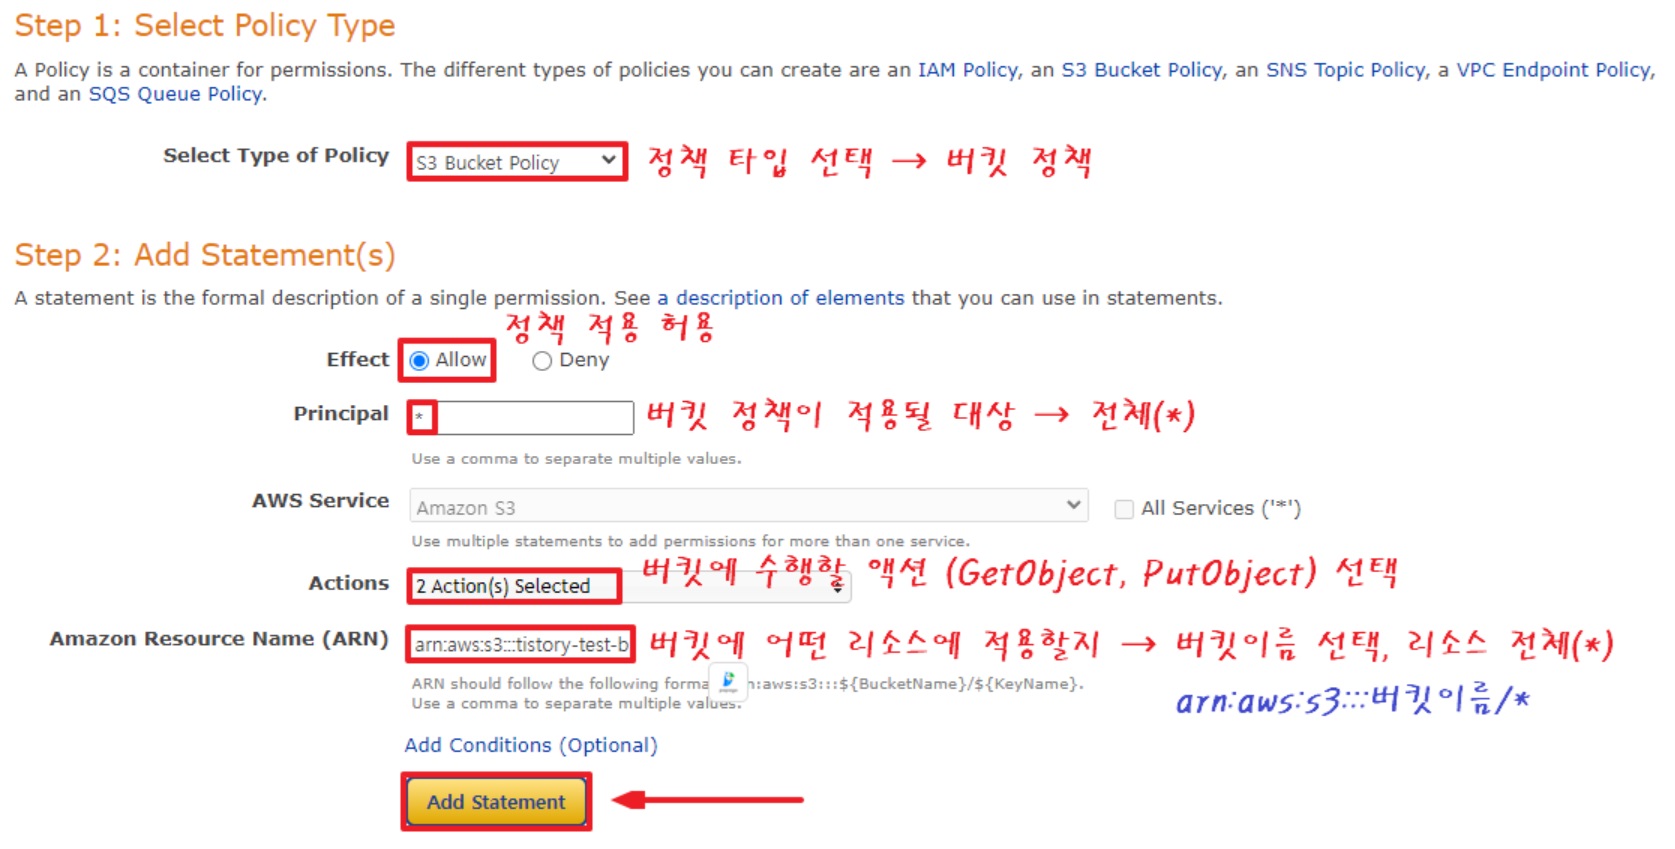Open 'a description of elements' link

780,298
